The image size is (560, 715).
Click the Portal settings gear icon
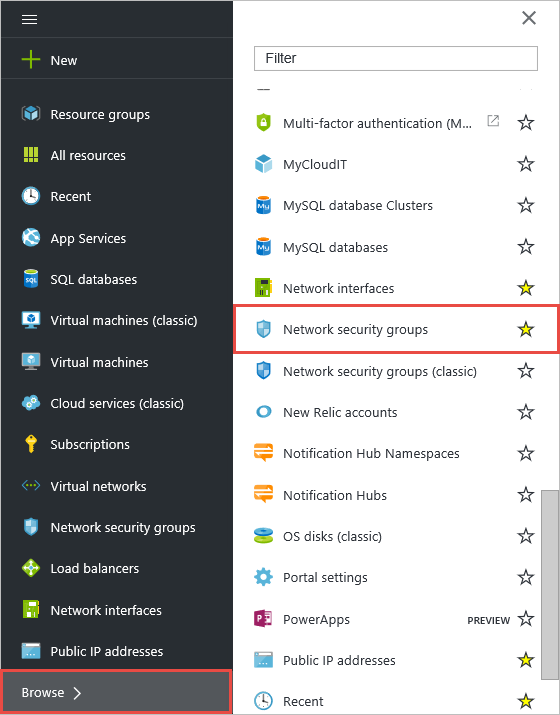(264, 577)
